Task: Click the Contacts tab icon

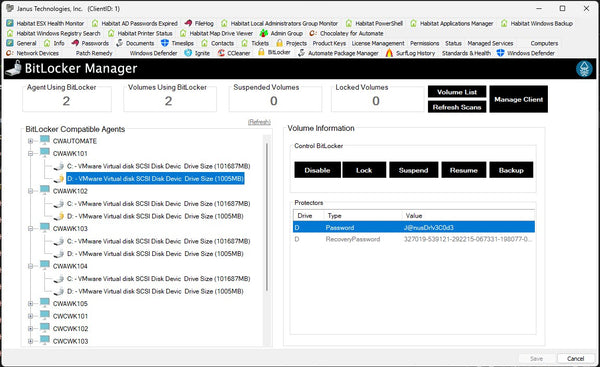Action: [205, 43]
